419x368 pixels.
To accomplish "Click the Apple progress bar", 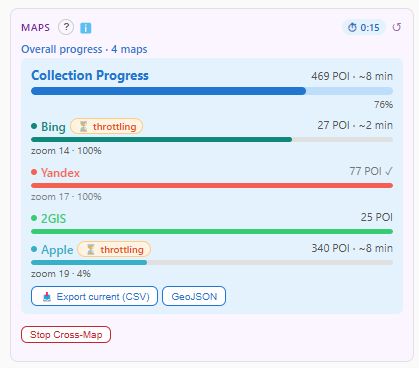I will click(212, 263).
